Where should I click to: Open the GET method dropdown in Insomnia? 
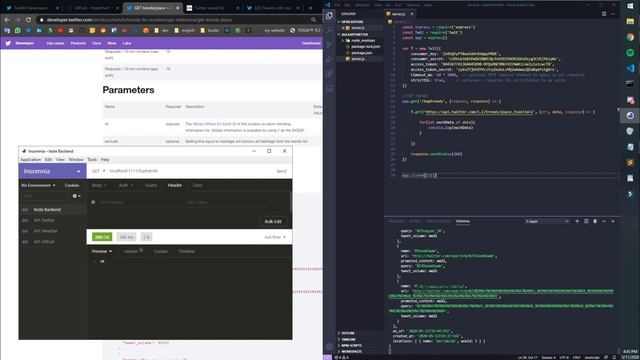pos(98,171)
